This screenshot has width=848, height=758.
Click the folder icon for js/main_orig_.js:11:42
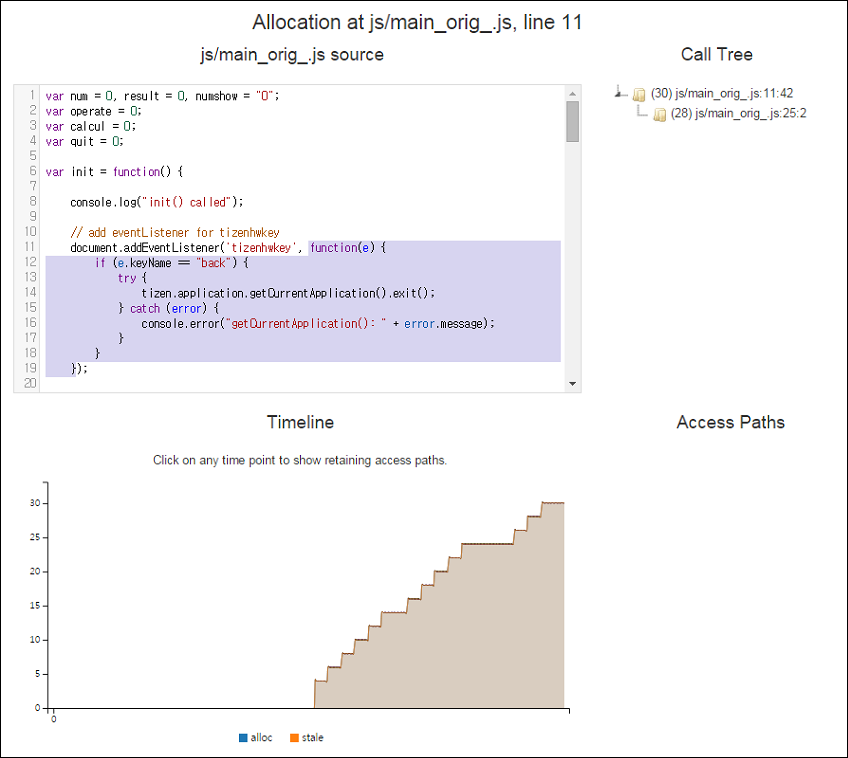[x=638, y=94]
